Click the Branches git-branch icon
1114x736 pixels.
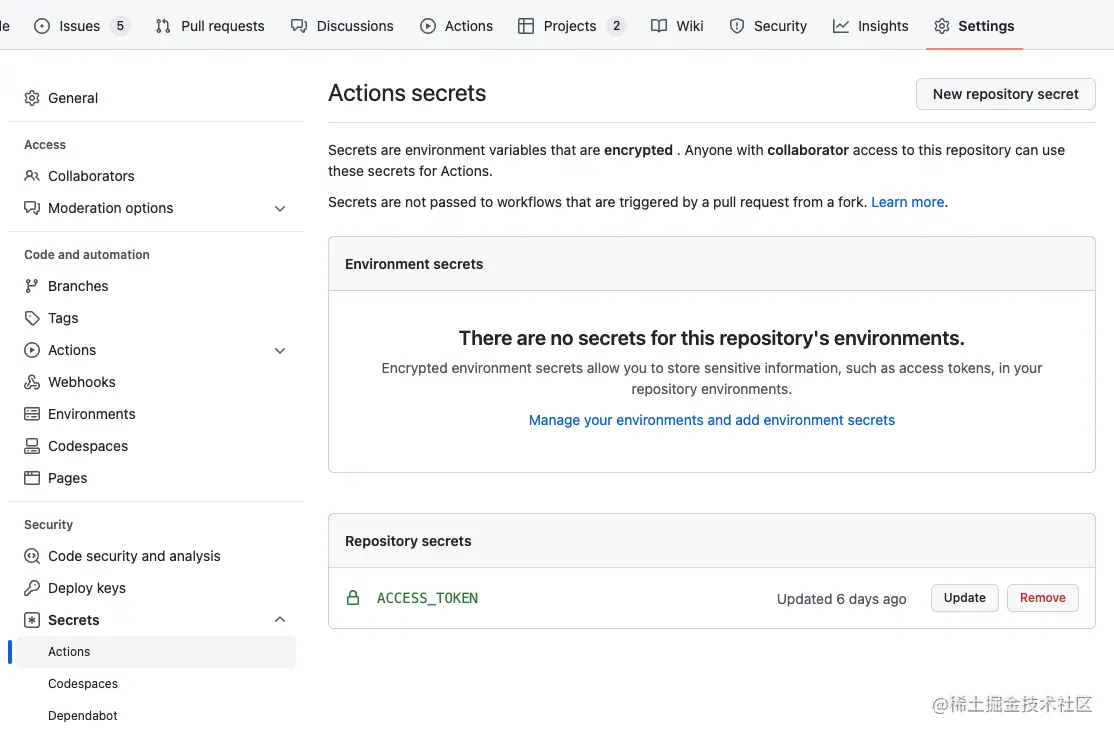[32, 286]
